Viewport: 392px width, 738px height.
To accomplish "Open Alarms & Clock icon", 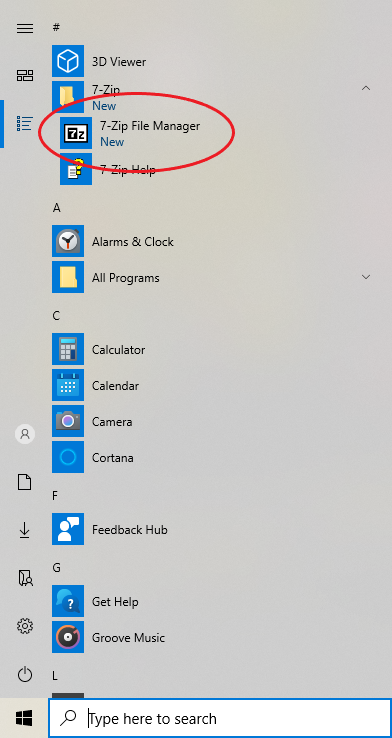I will (68, 241).
